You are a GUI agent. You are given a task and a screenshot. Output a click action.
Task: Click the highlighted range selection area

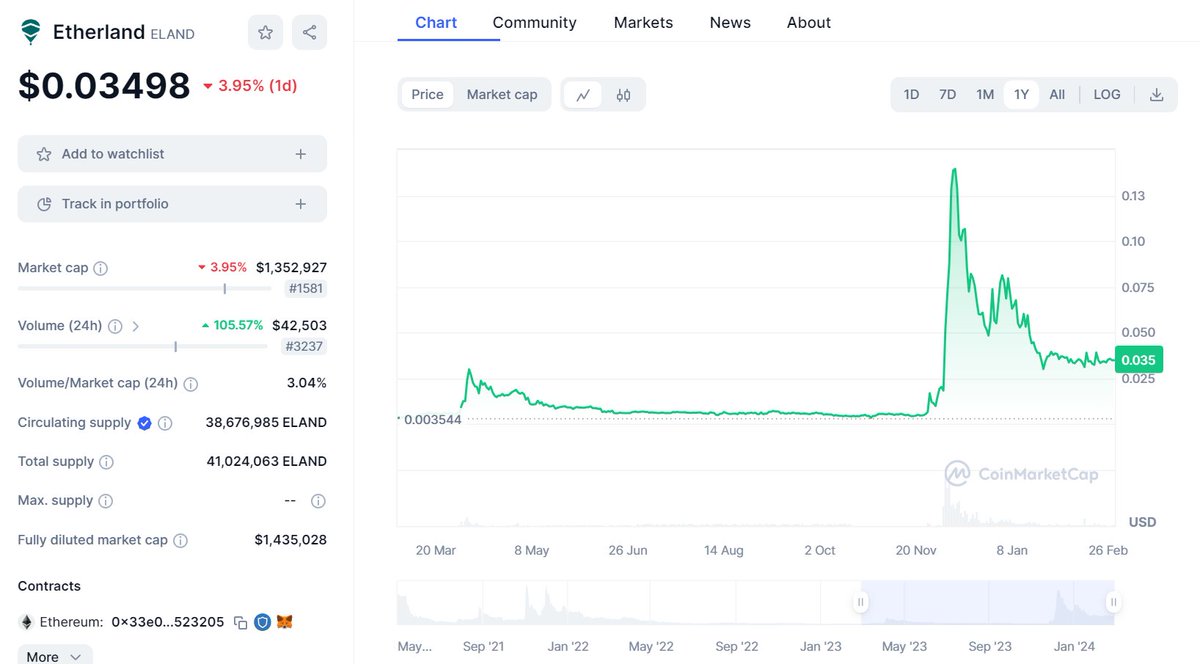coord(986,602)
